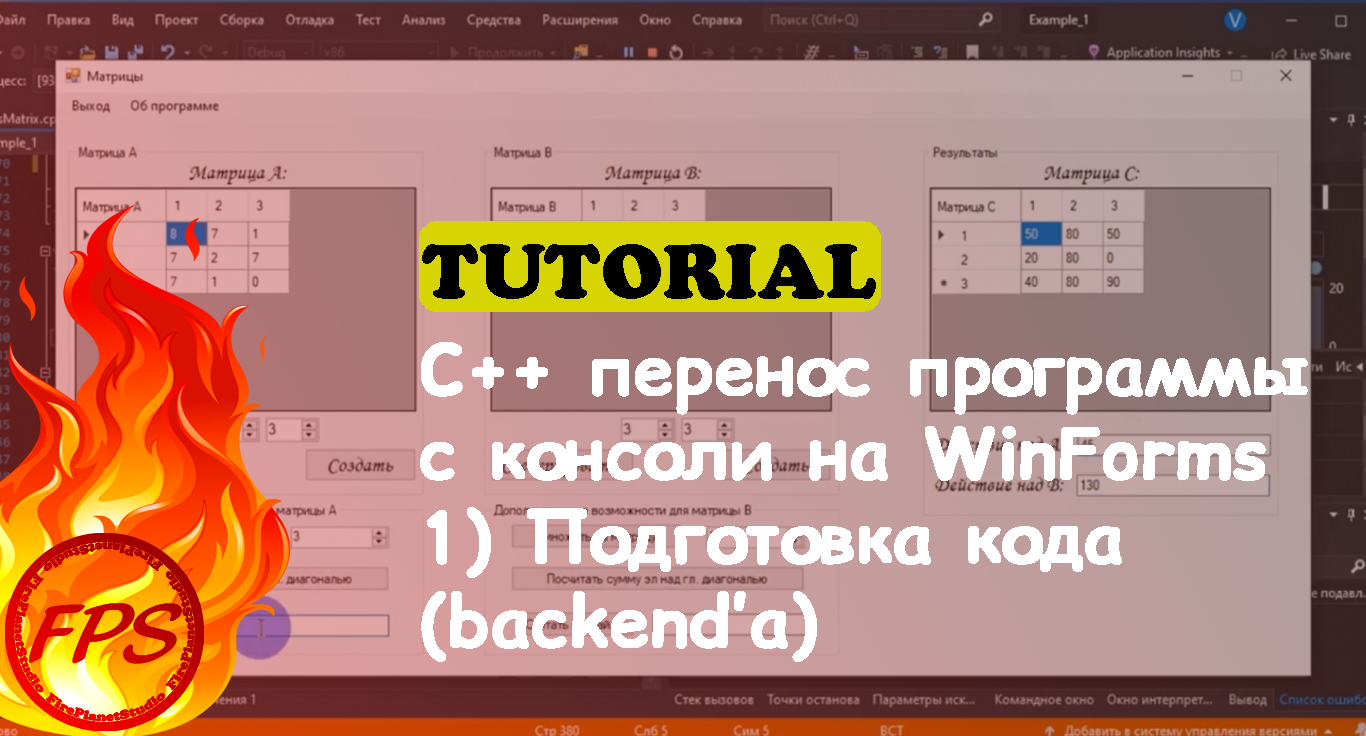Click Слб 5 in status bar
This screenshot has width=1366, height=736.
[651, 729]
